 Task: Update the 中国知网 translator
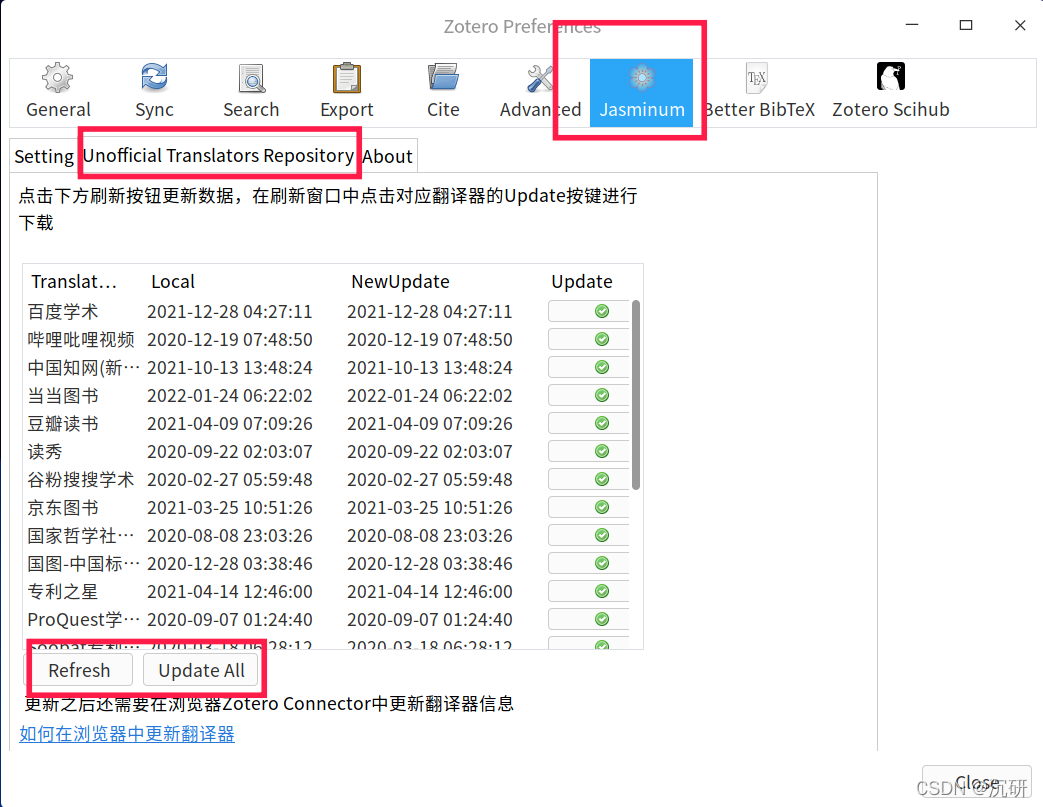(x=588, y=367)
